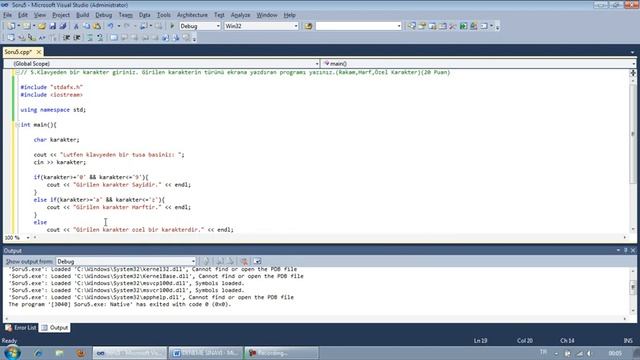Open the Debug menu
This screenshot has width=640, height=360.
104,15
